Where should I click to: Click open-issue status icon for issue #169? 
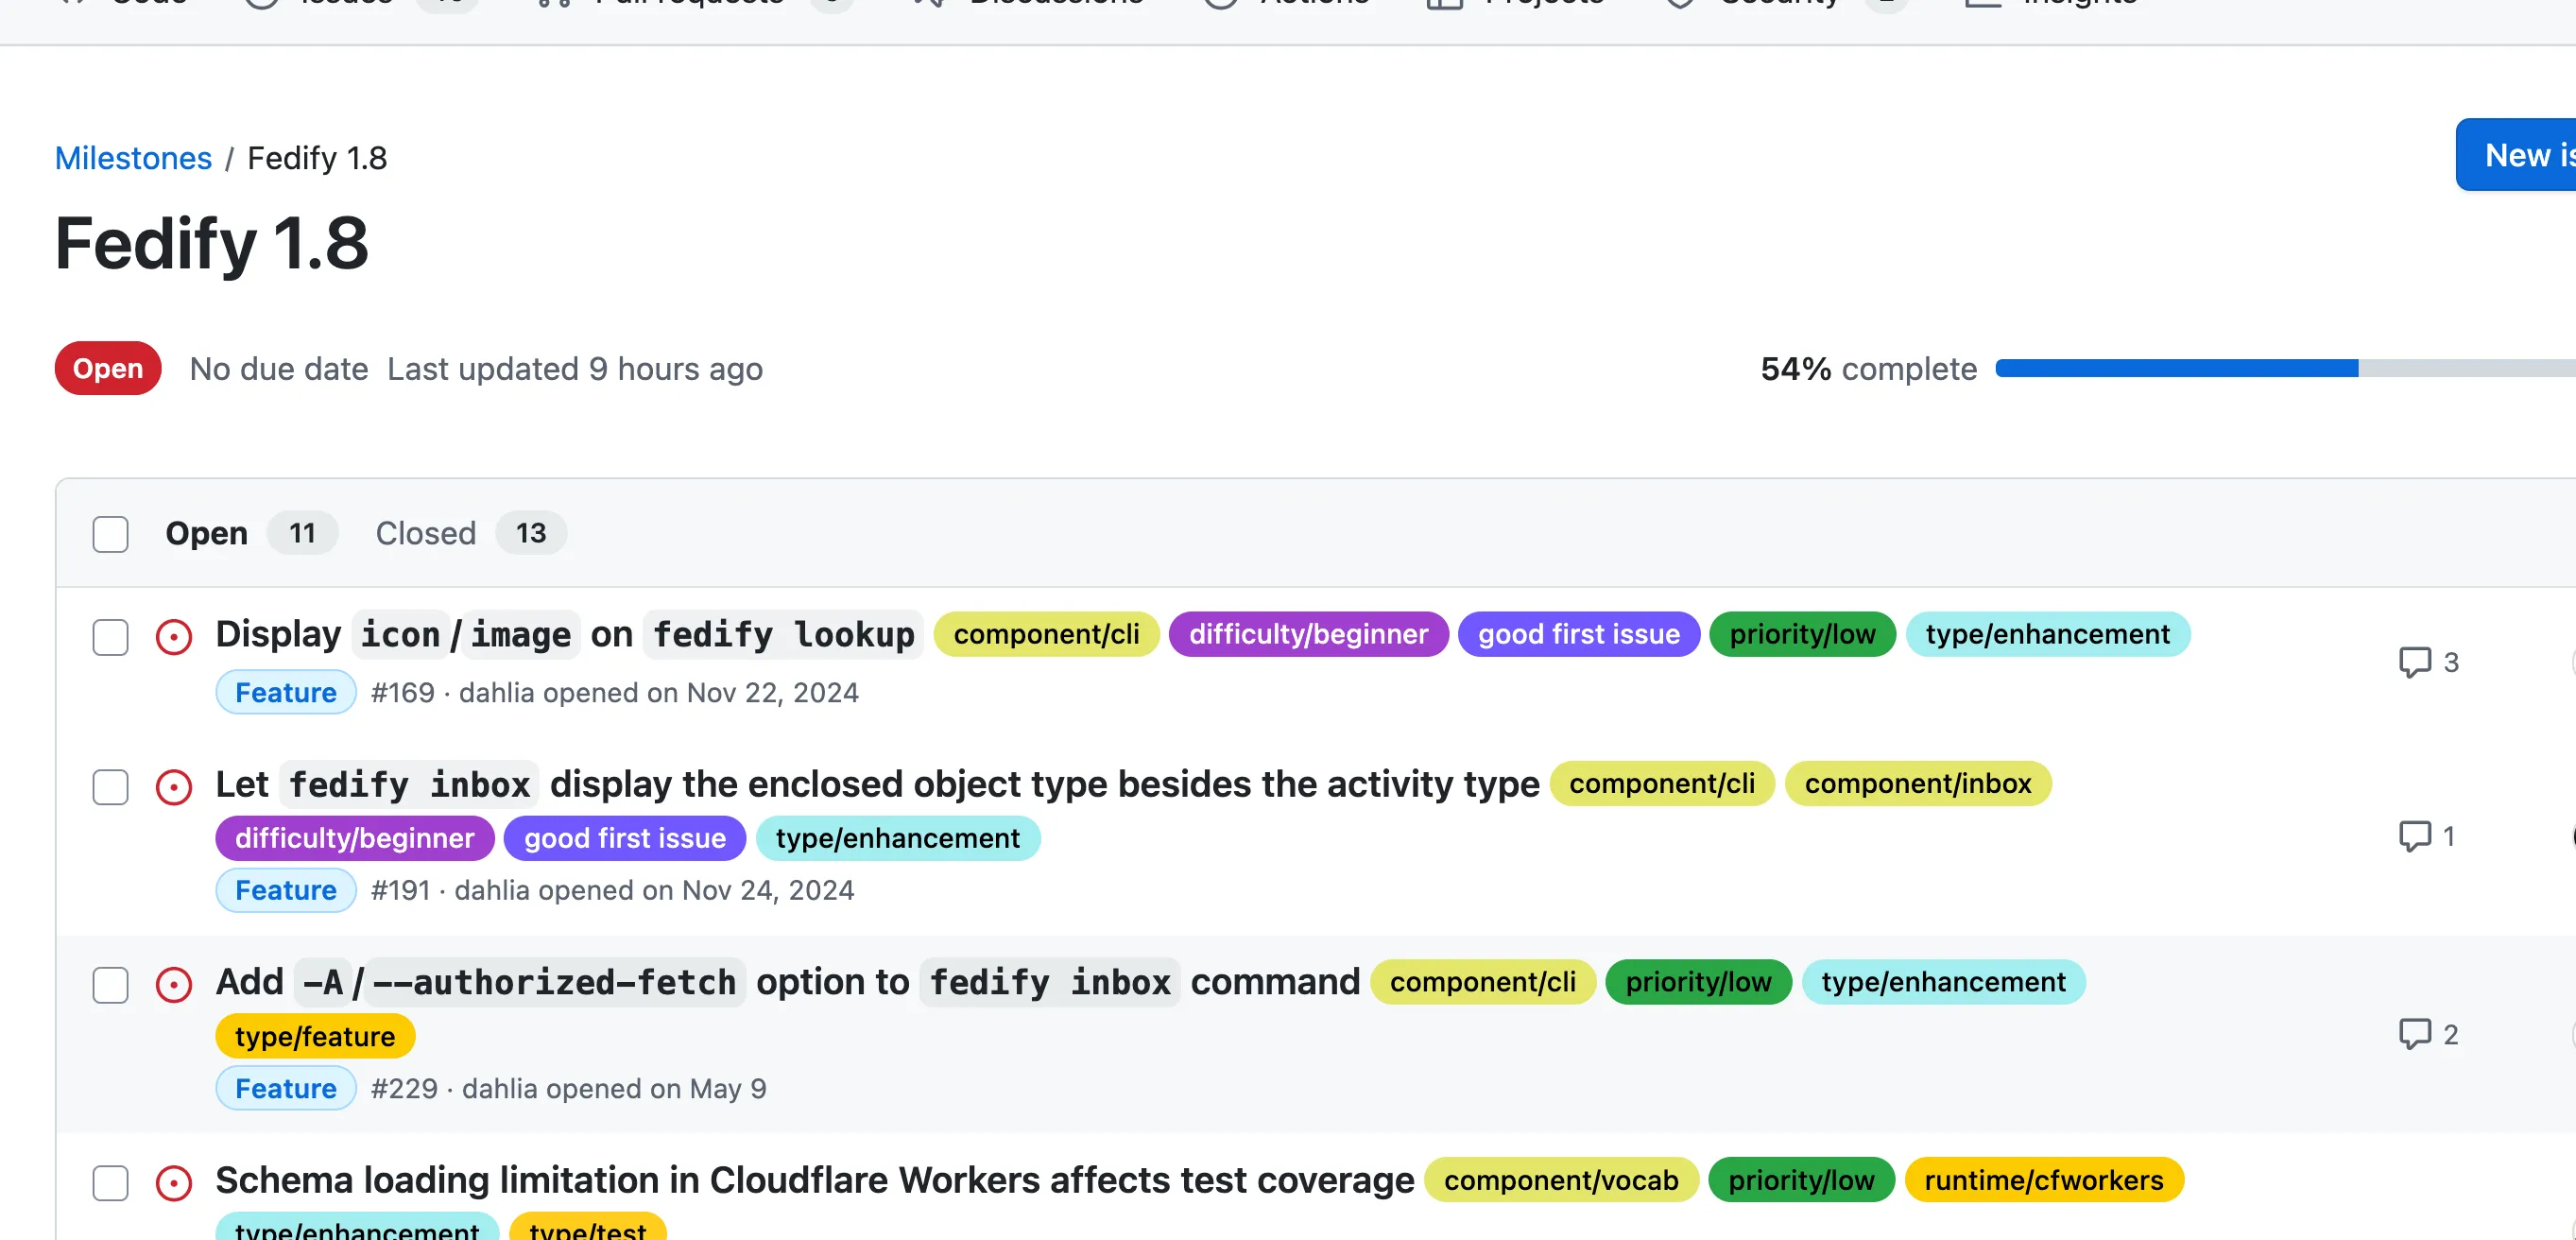[174, 637]
